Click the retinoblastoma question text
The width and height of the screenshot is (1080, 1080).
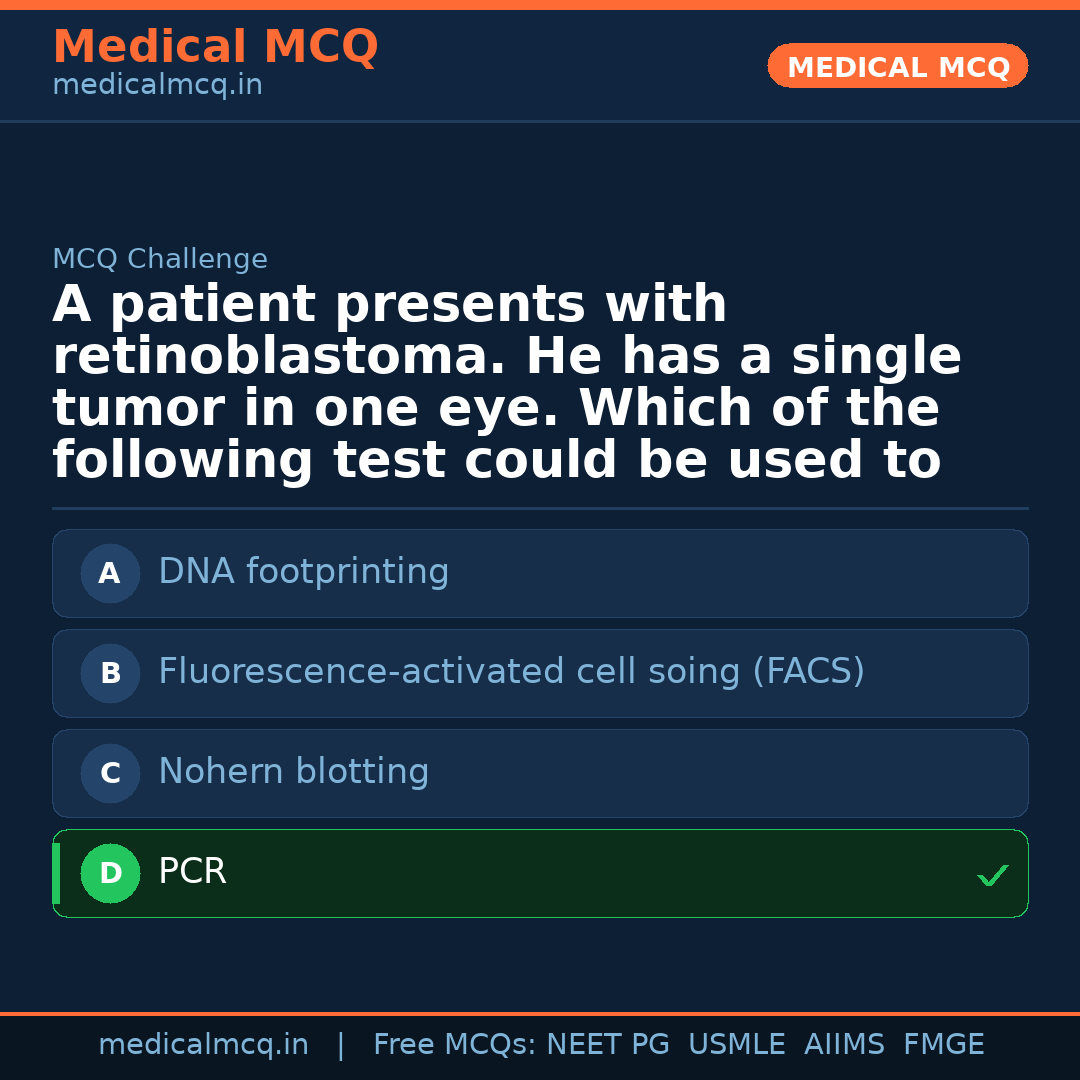506,383
